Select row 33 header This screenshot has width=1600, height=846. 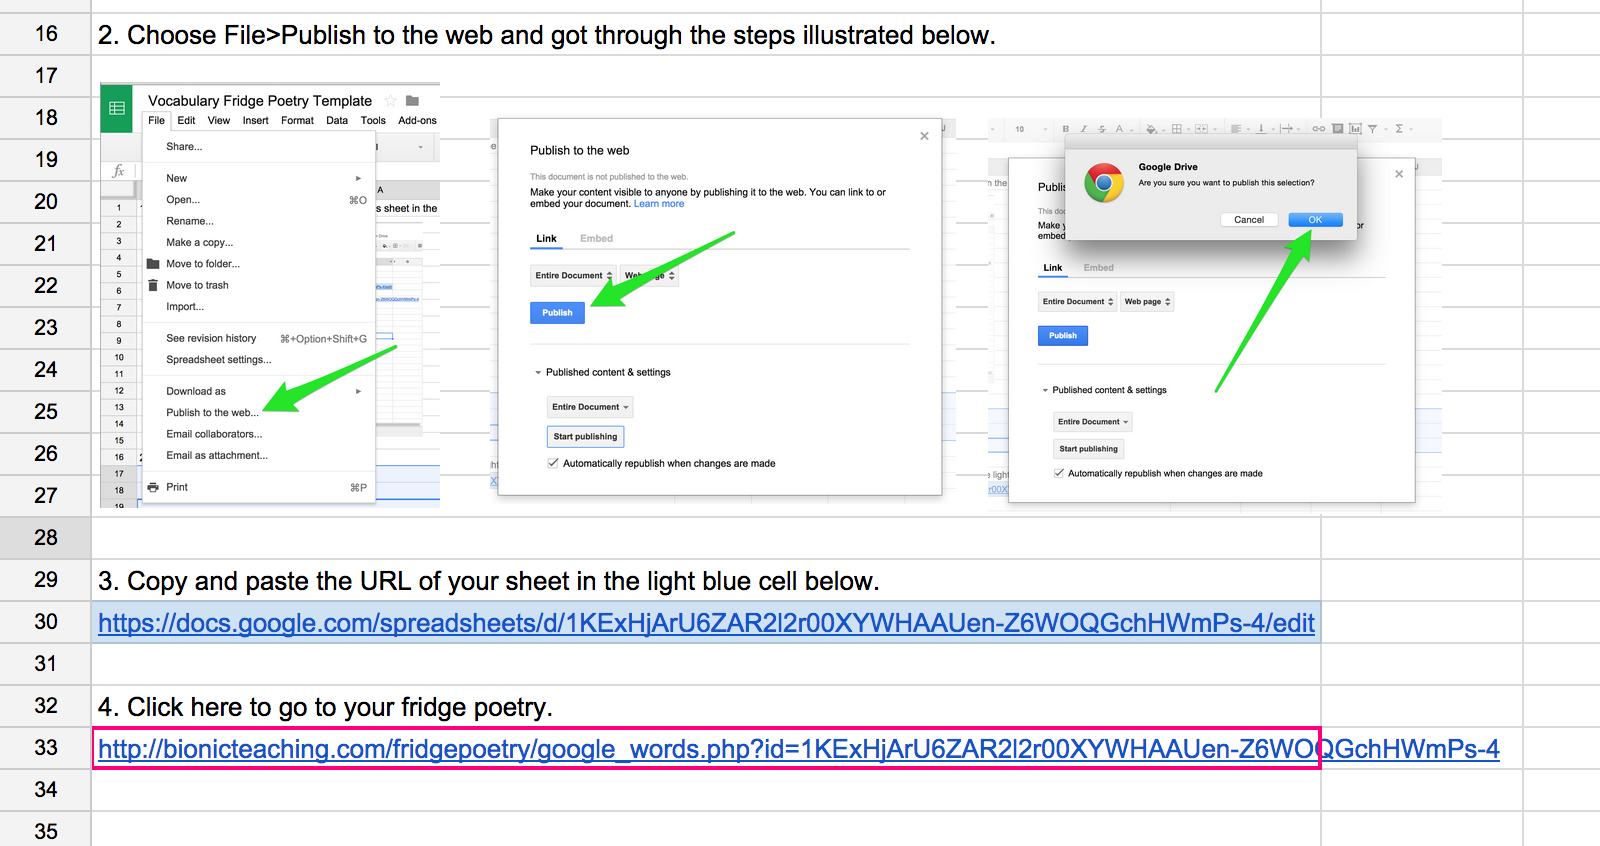pos(46,748)
